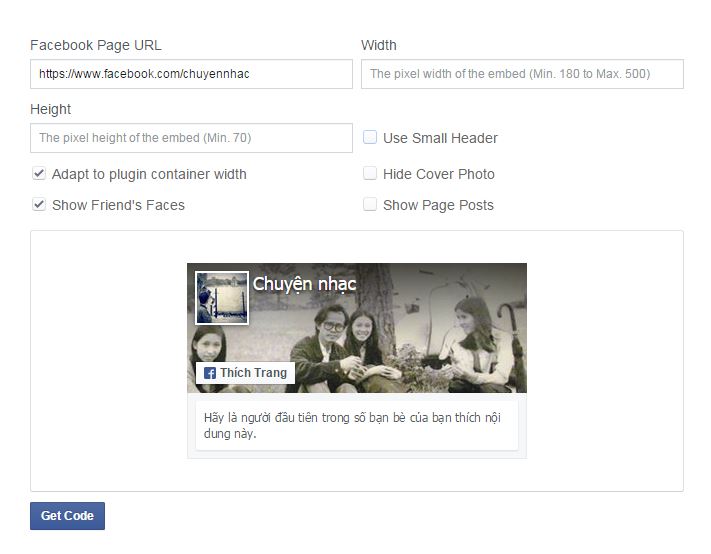Click the Facebook Page URL label

click(x=96, y=45)
